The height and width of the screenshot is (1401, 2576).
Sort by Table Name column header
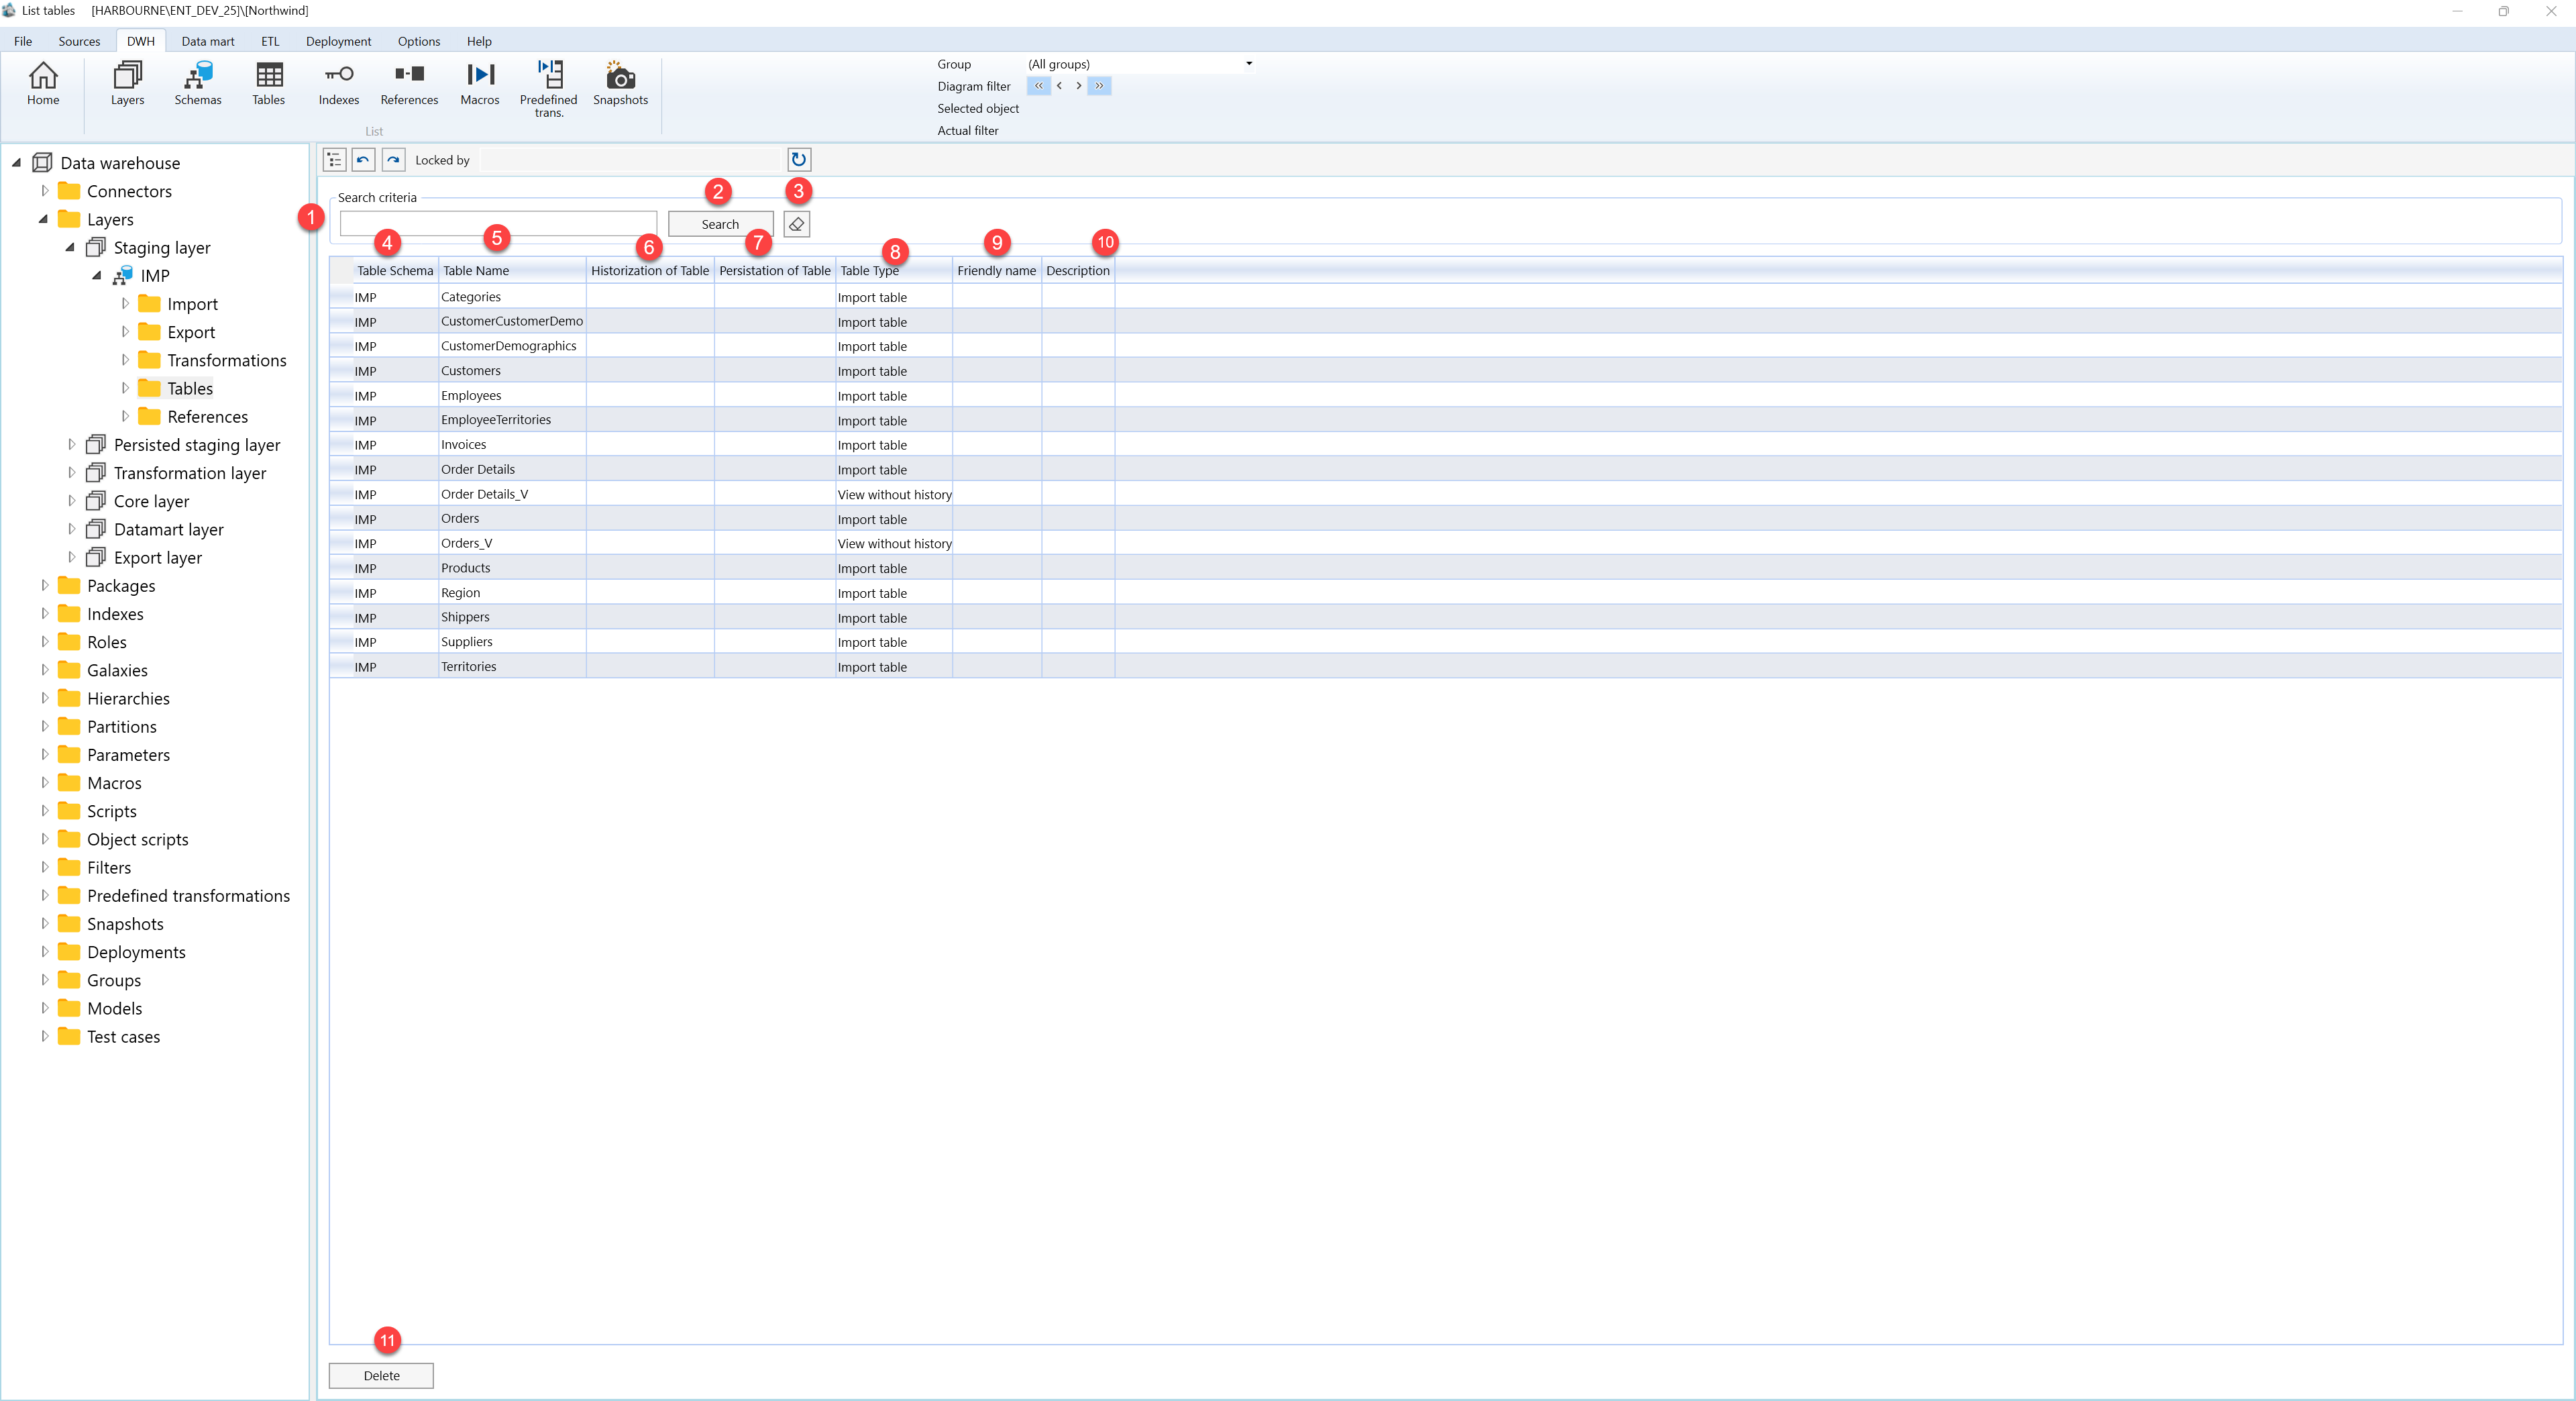pos(512,270)
